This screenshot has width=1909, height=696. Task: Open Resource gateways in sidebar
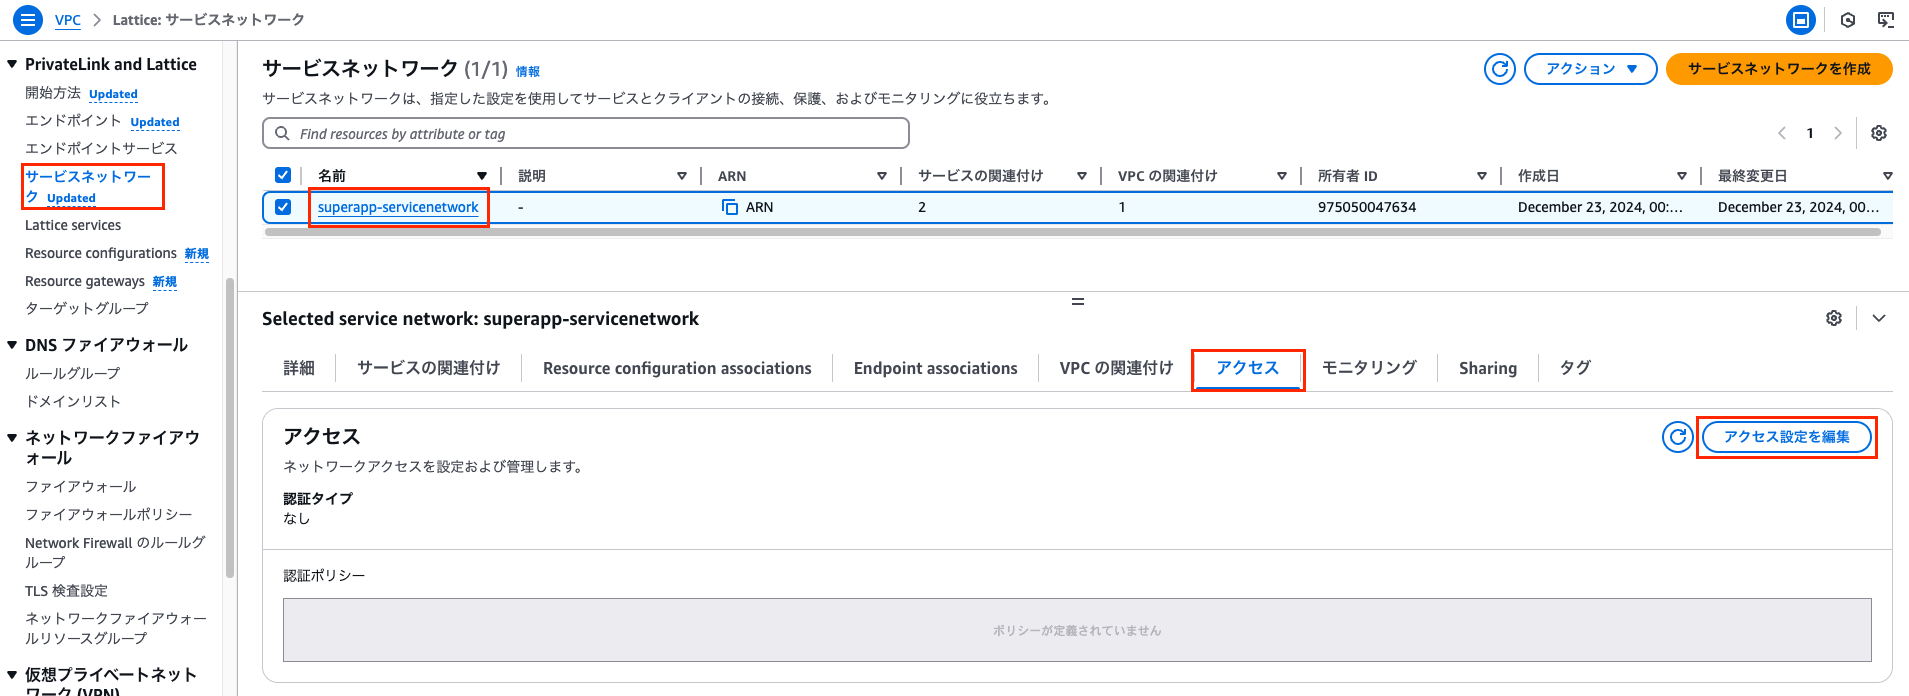pos(85,281)
